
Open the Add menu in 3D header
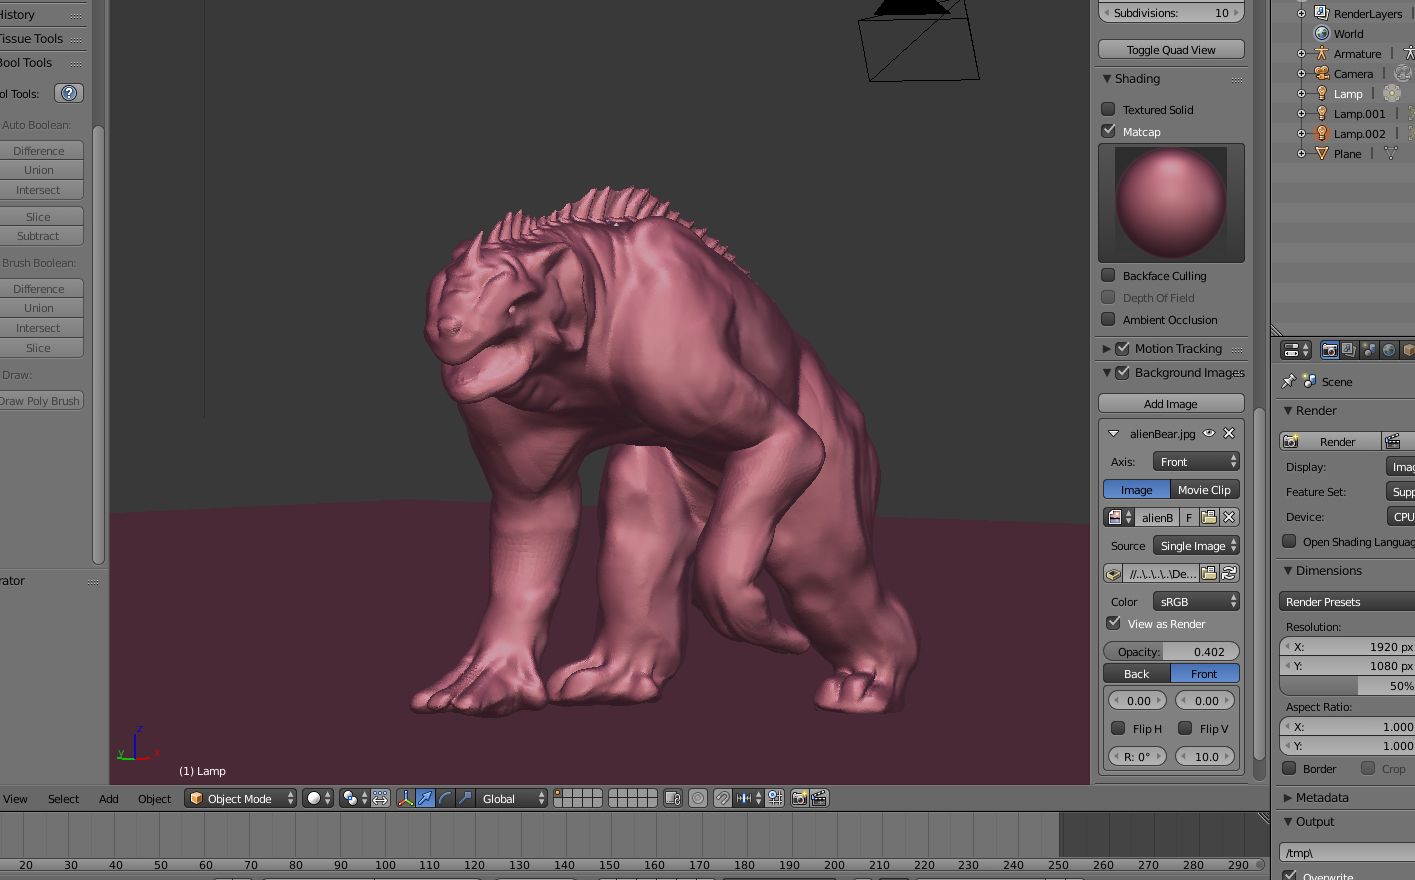click(x=108, y=798)
